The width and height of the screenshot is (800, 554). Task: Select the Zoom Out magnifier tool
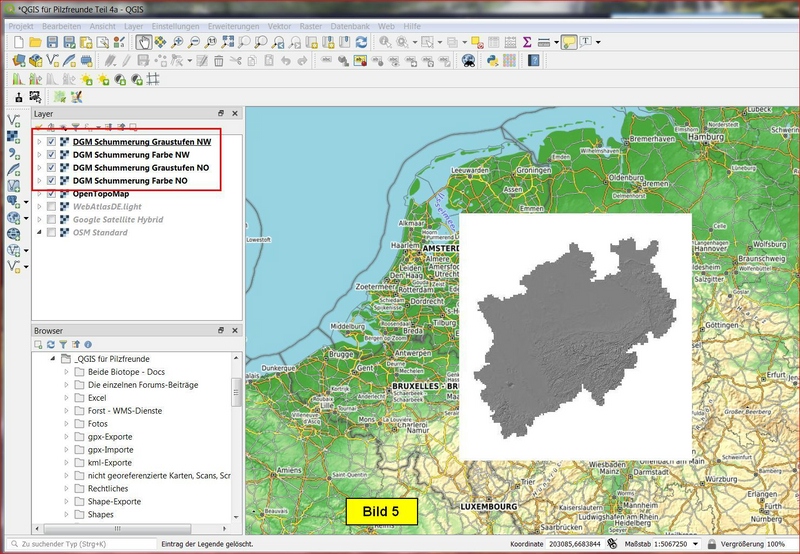pos(194,42)
